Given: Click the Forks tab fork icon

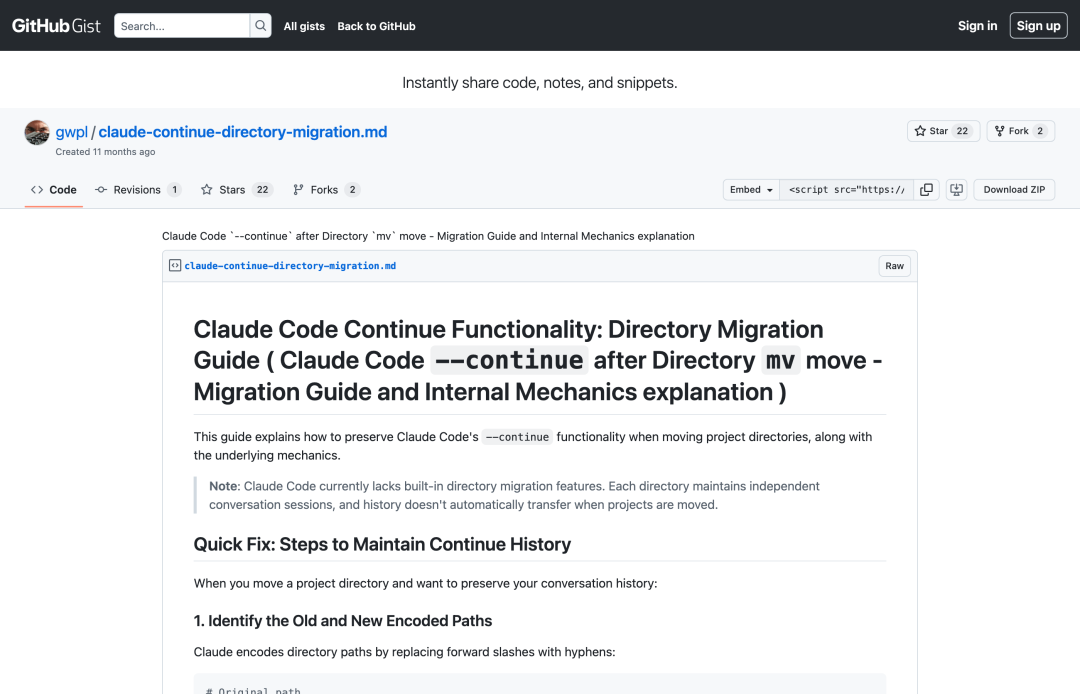Looking at the screenshot, I should tap(298, 189).
